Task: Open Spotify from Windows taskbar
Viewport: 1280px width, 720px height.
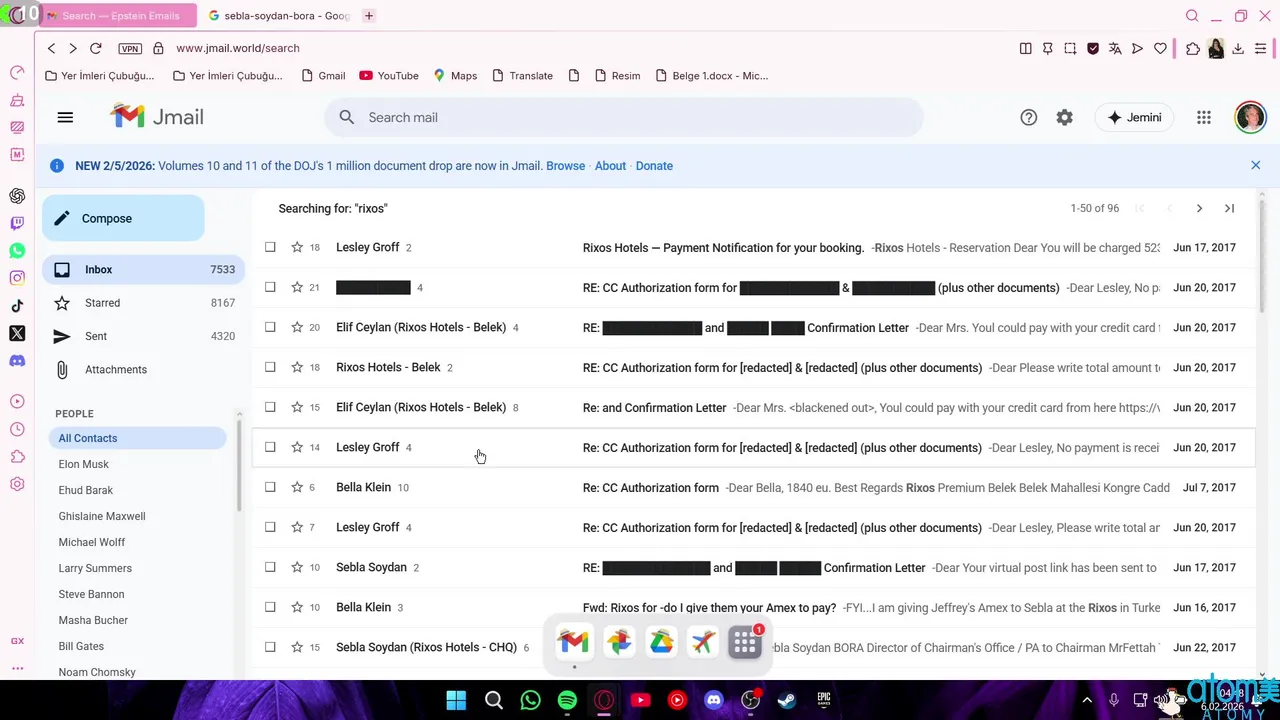Action: 567,700
